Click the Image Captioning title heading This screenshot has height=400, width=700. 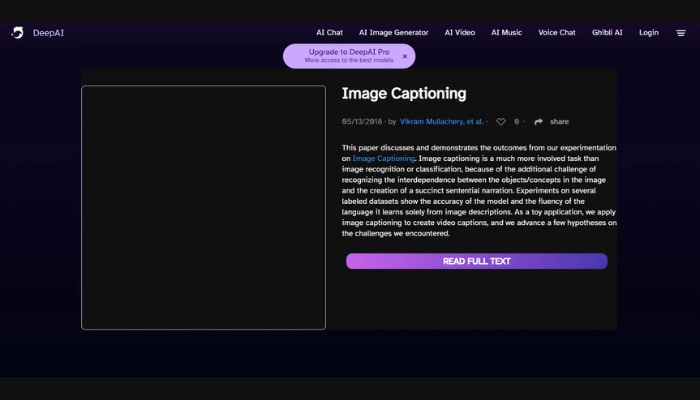(404, 93)
